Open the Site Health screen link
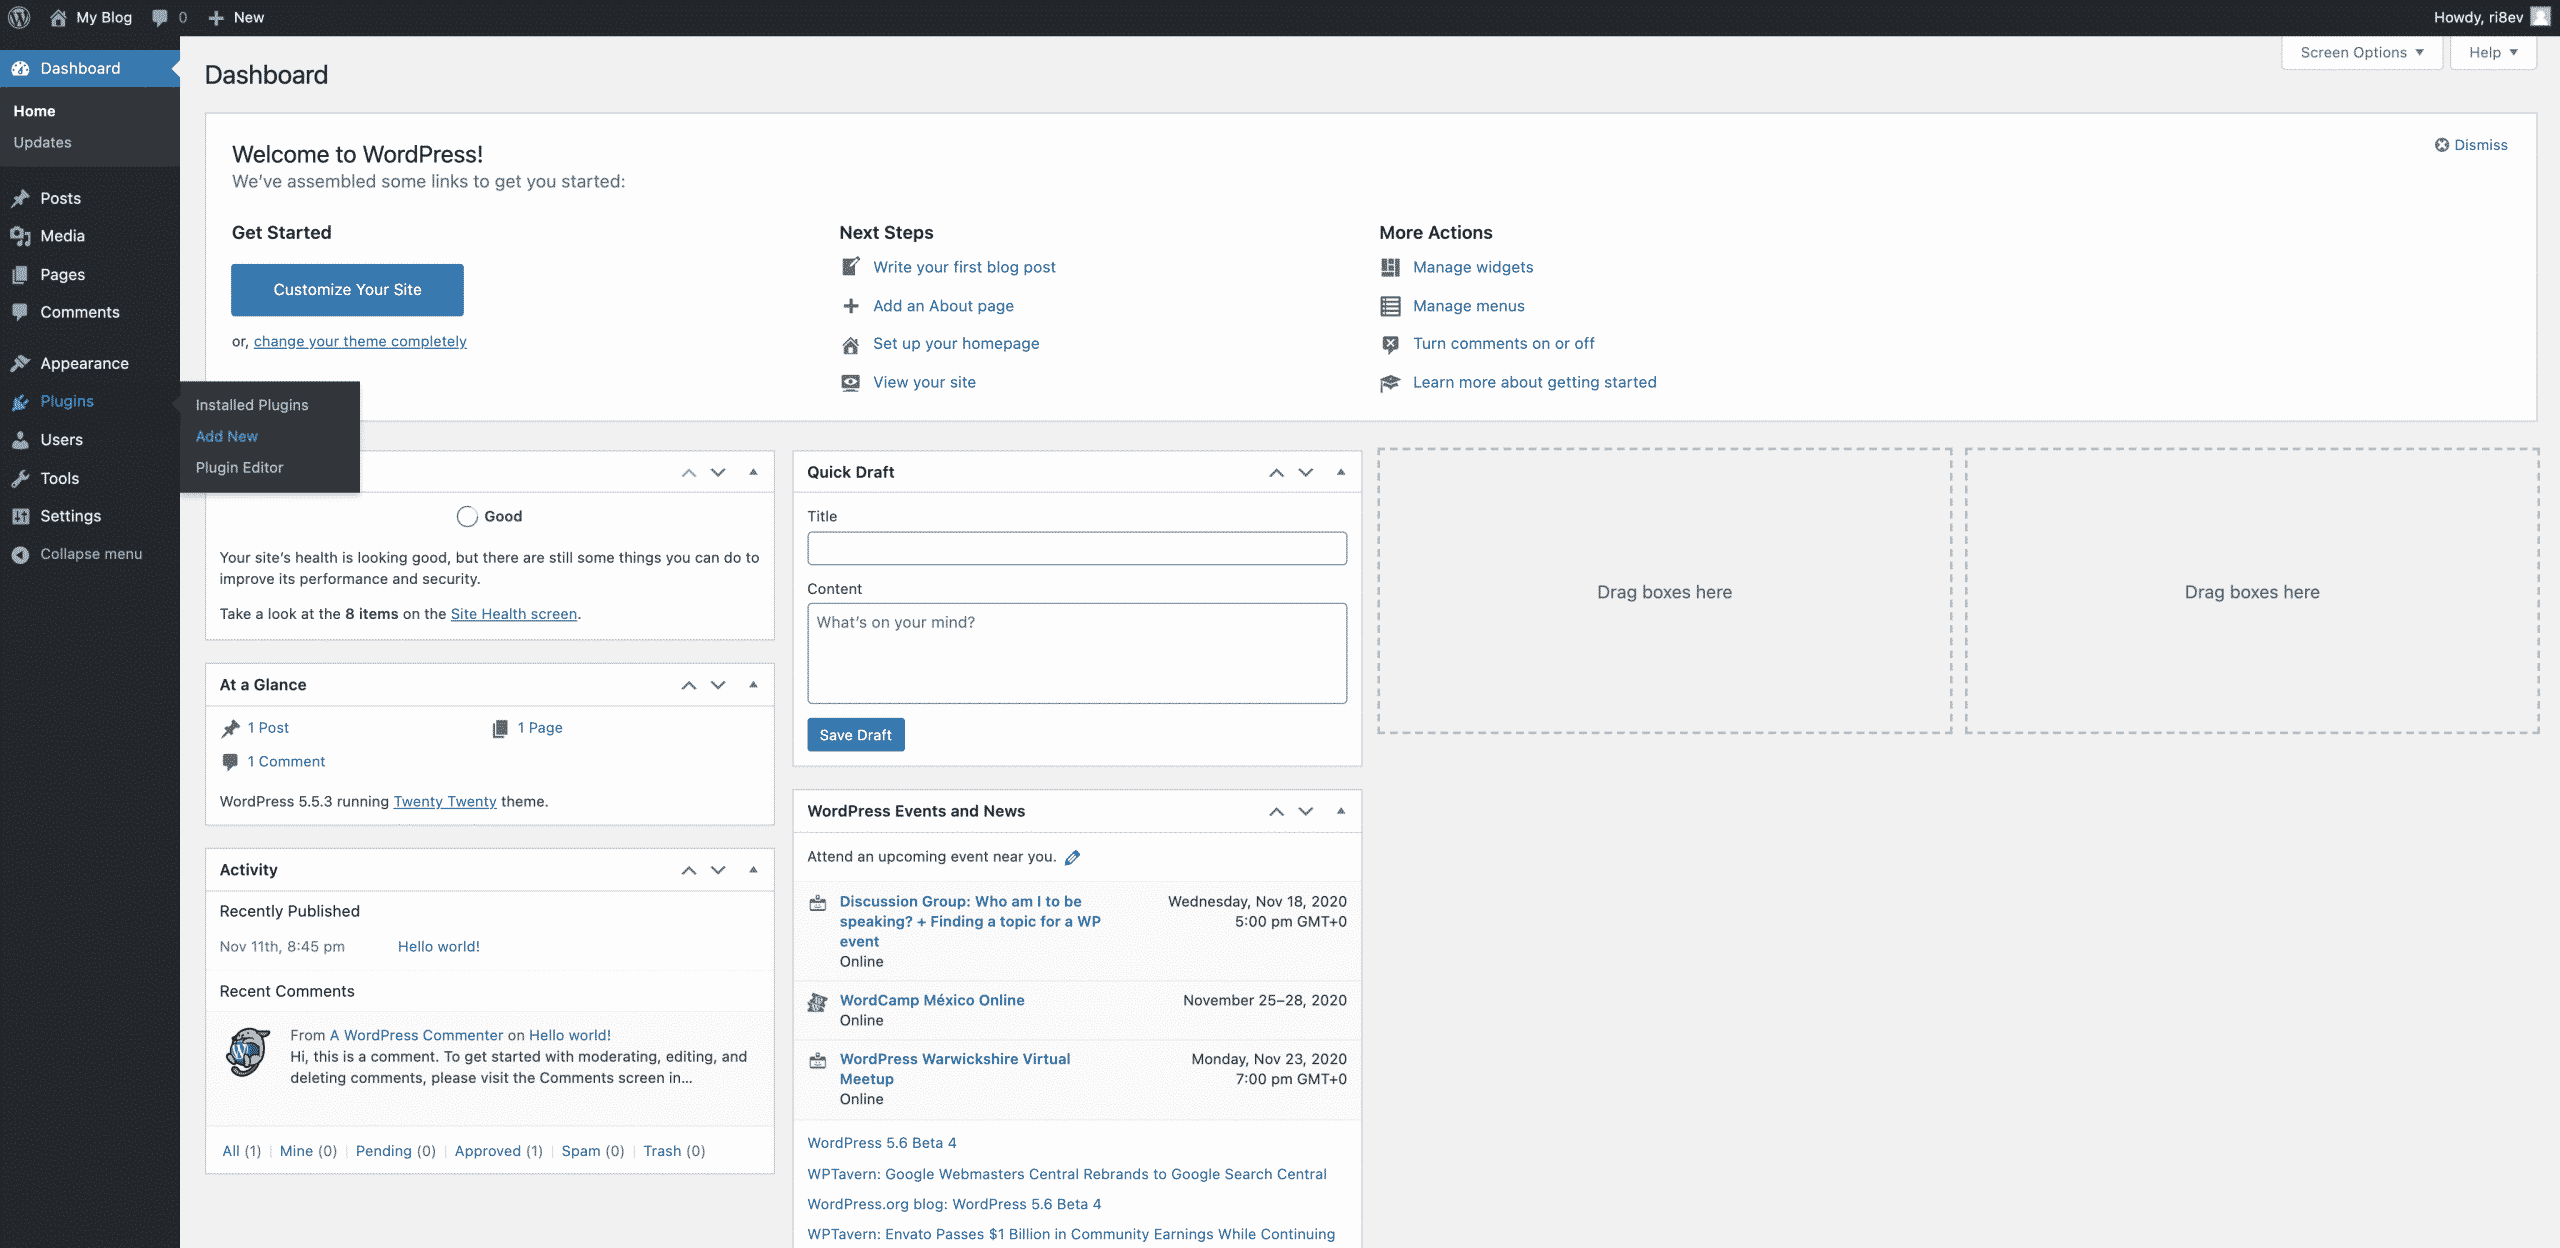Viewport: 2560px width, 1248px height. coord(514,614)
